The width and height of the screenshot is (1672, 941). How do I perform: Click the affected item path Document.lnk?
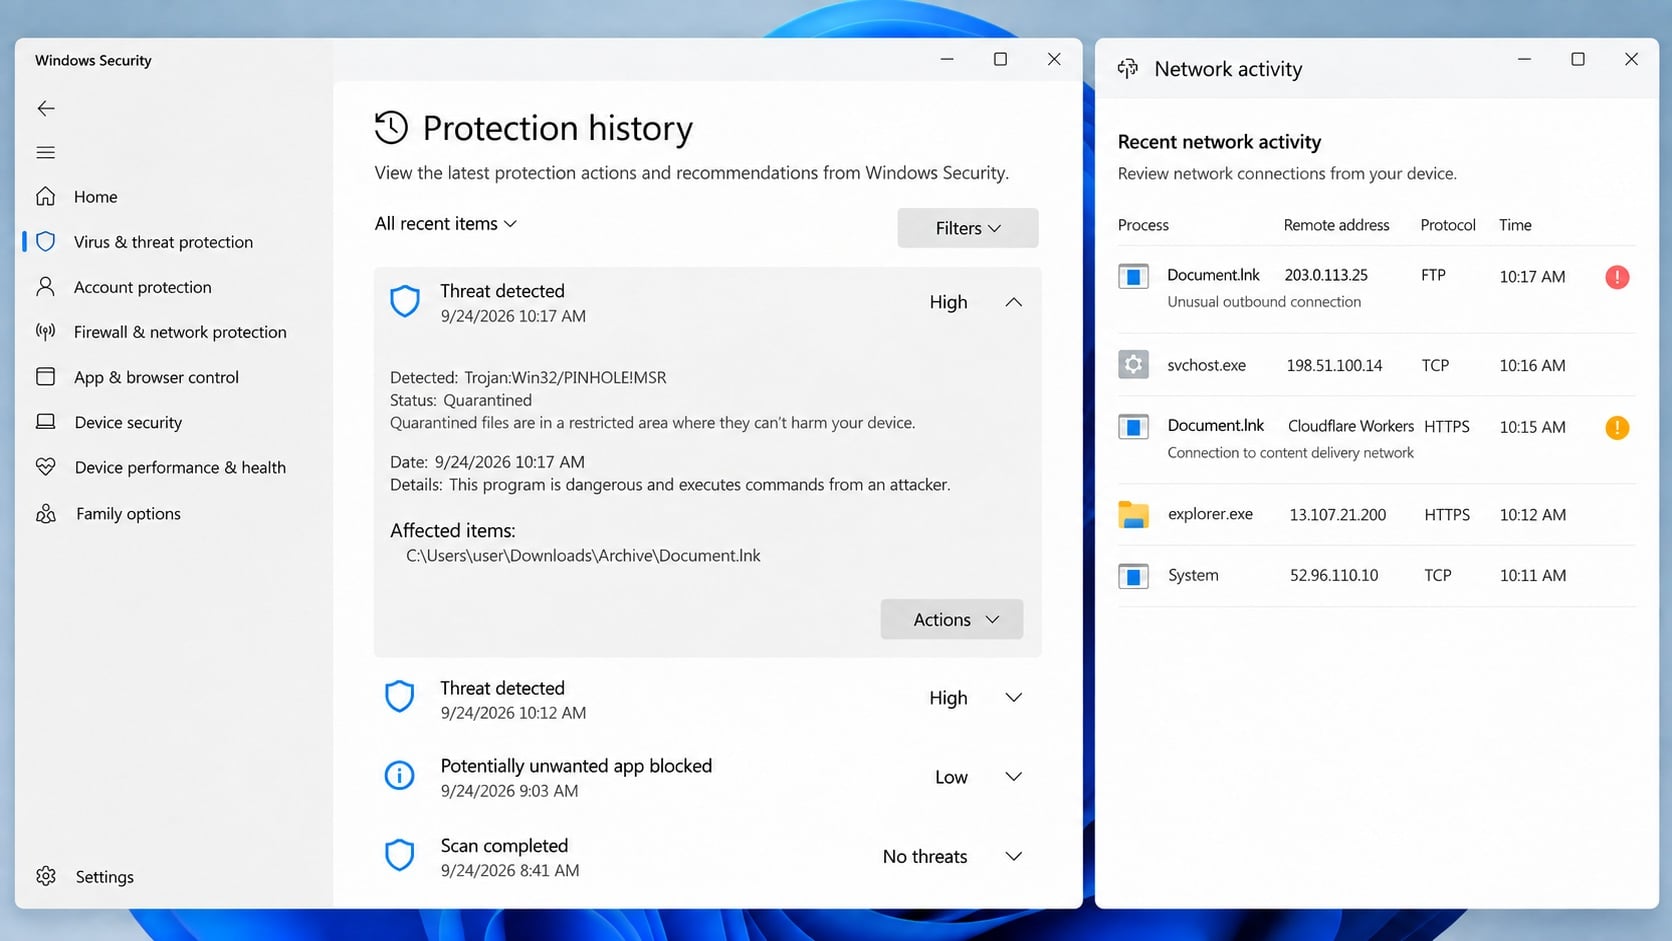pos(583,555)
